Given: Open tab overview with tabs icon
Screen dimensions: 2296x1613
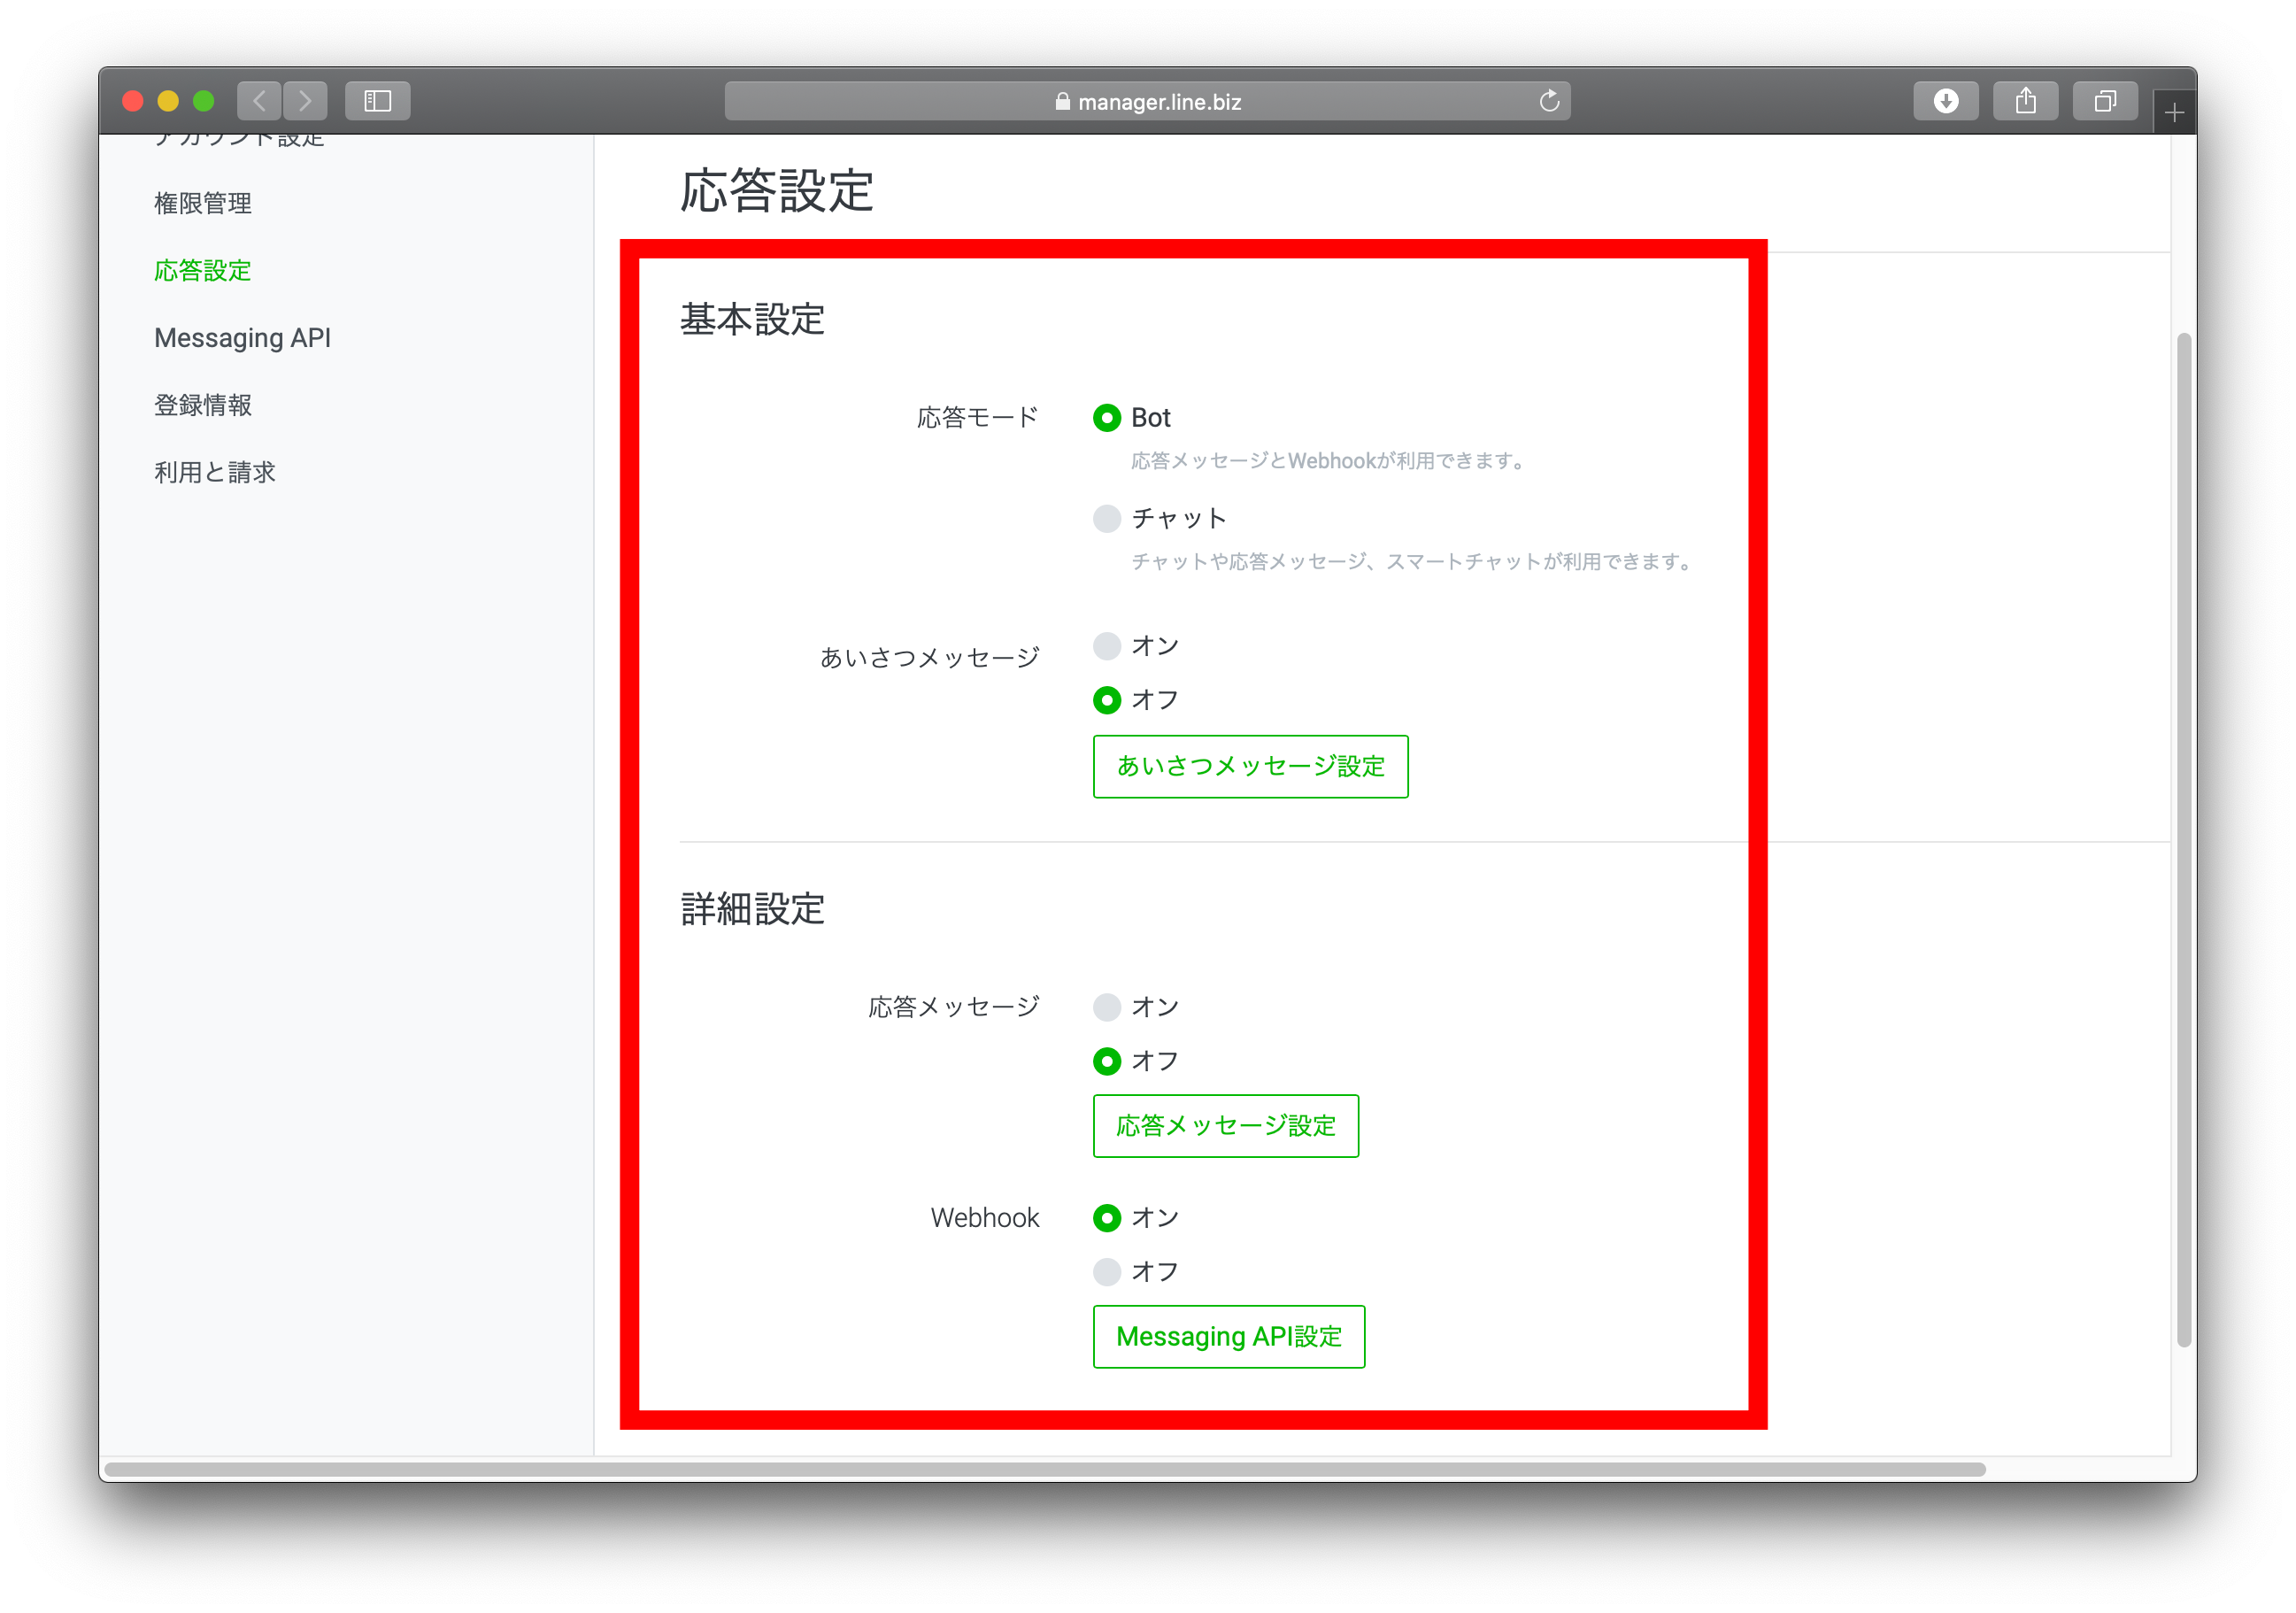Looking at the screenshot, I should click(2105, 100).
